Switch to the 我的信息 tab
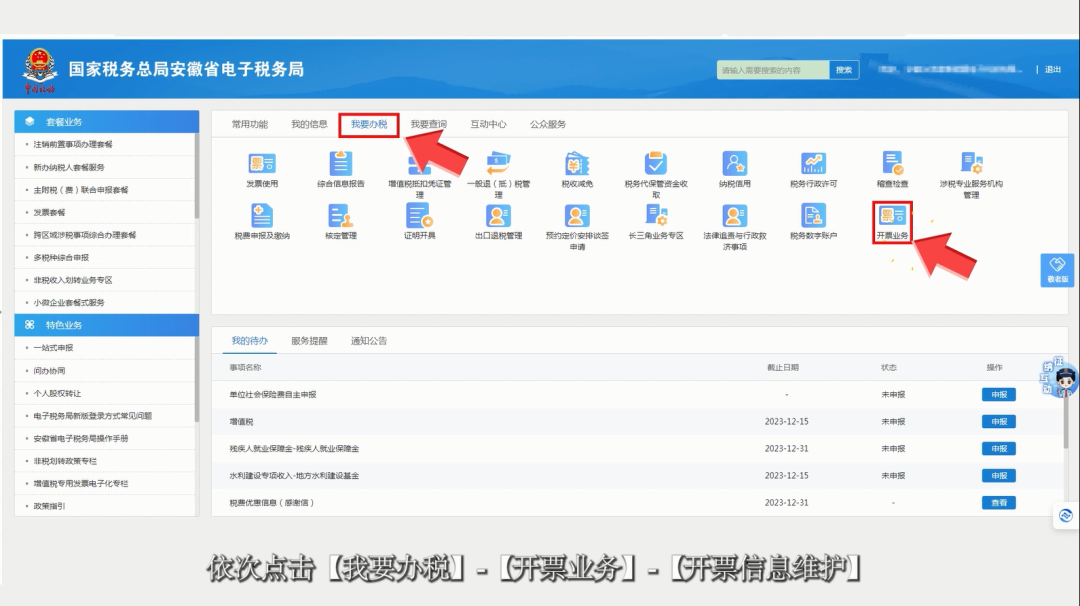 coord(309,125)
